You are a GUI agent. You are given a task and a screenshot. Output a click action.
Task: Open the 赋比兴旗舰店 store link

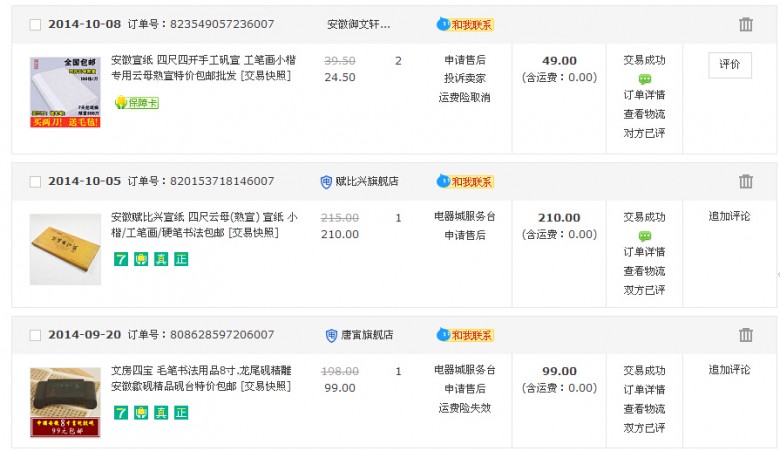(367, 181)
